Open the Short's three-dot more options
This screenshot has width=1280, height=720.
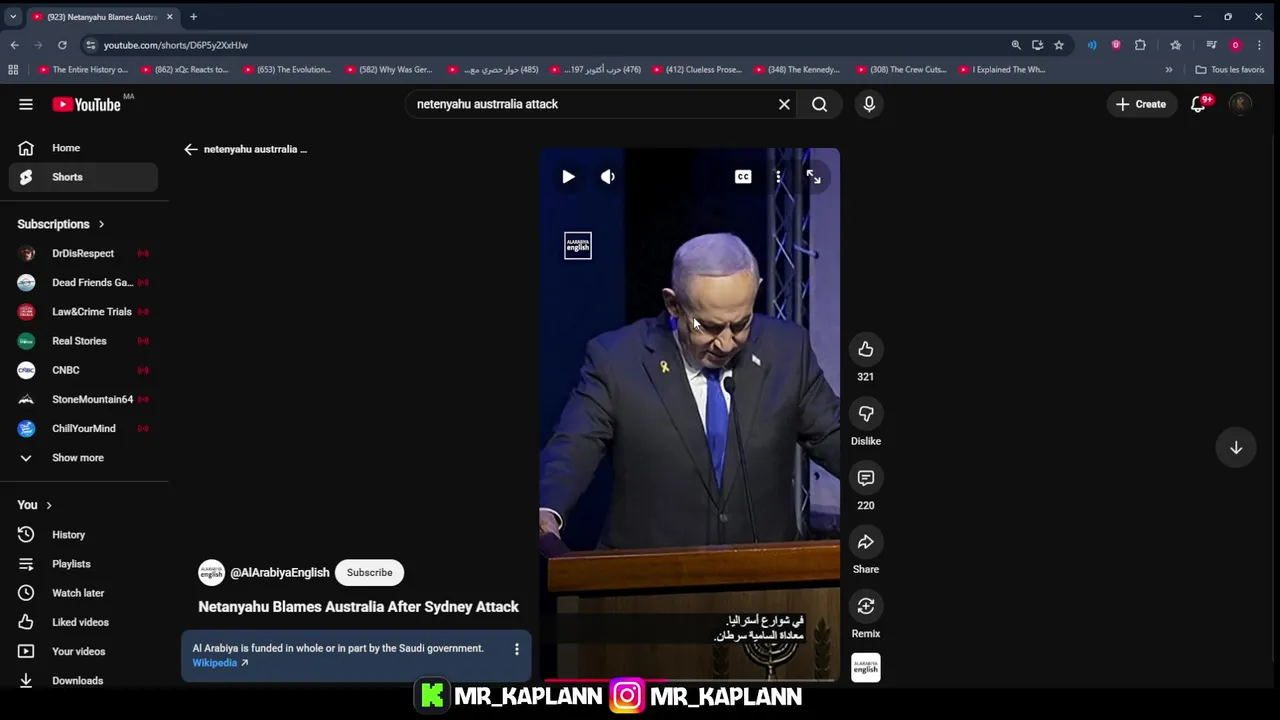(x=778, y=177)
